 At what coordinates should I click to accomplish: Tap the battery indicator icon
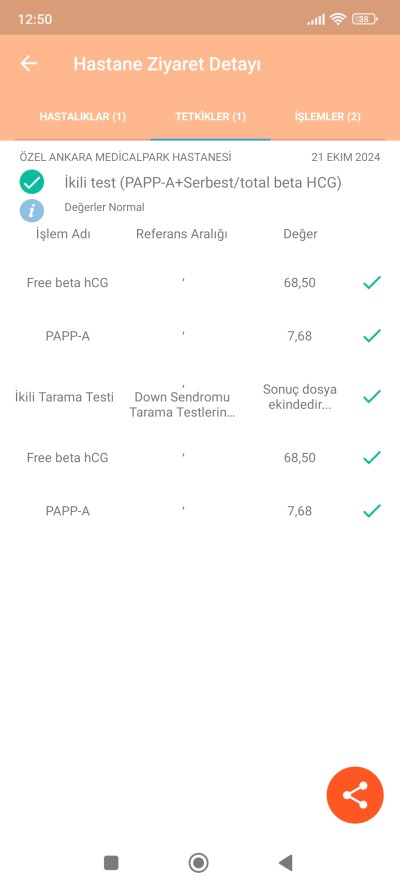(364, 19)
